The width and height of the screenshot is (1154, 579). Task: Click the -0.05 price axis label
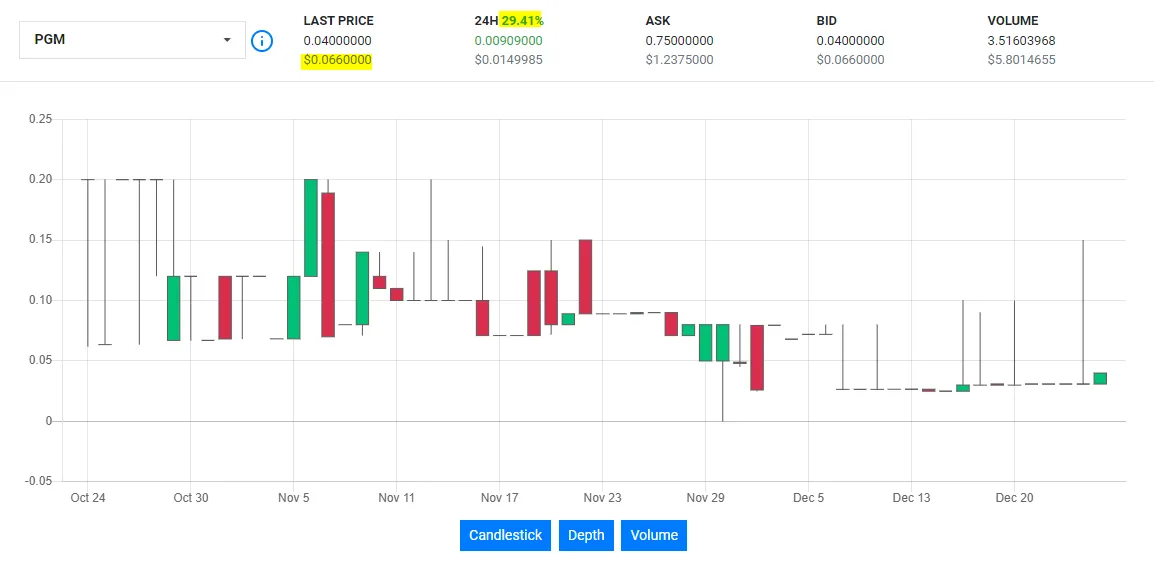(38, 481)
